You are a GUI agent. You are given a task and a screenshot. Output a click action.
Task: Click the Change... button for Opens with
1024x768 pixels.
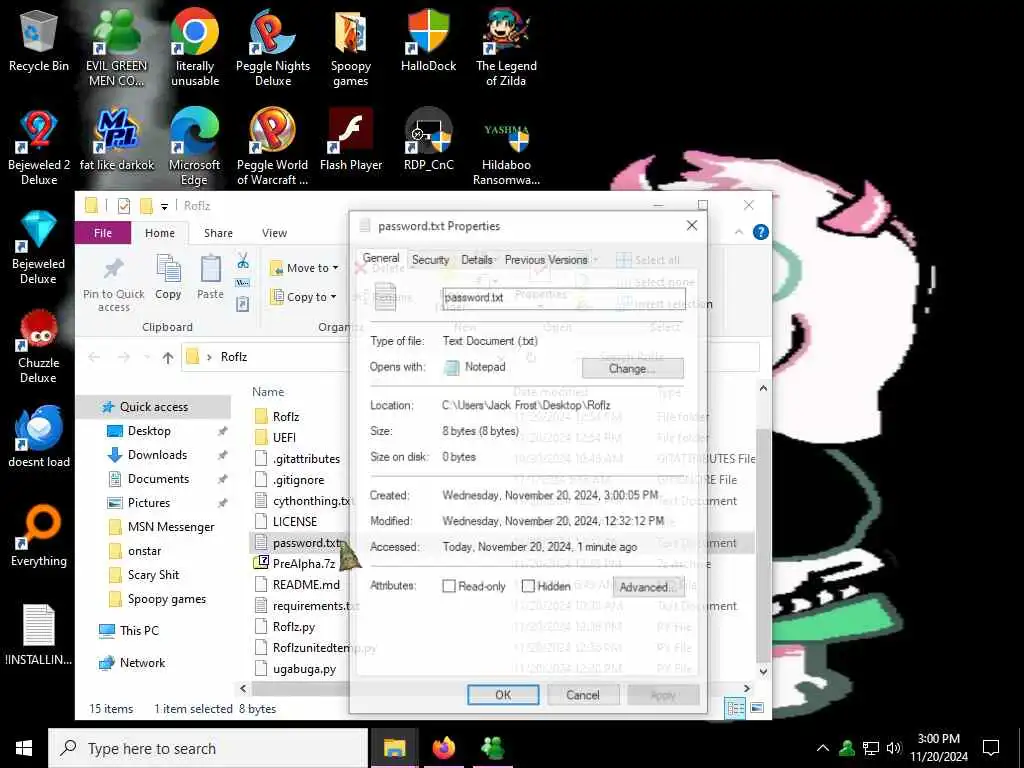632,368
